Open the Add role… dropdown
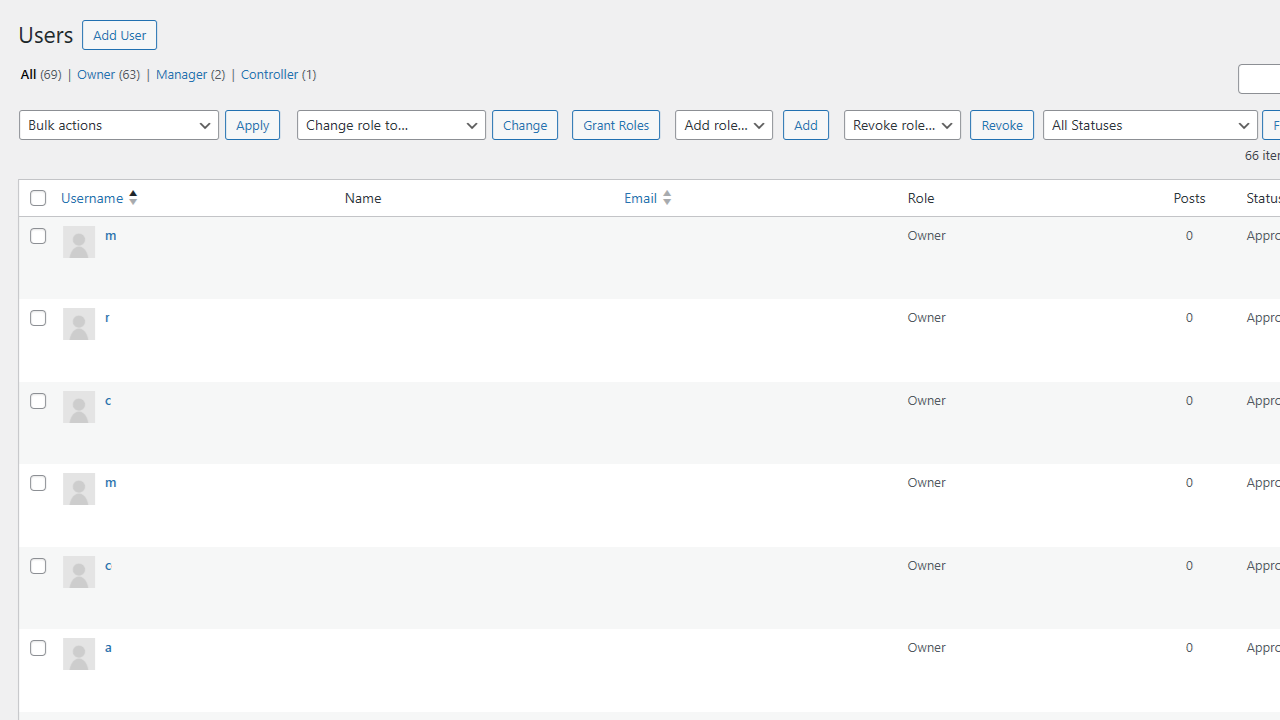Image resolution: width=1280 pixels, height=720 pixels. [x=723, y=125]
